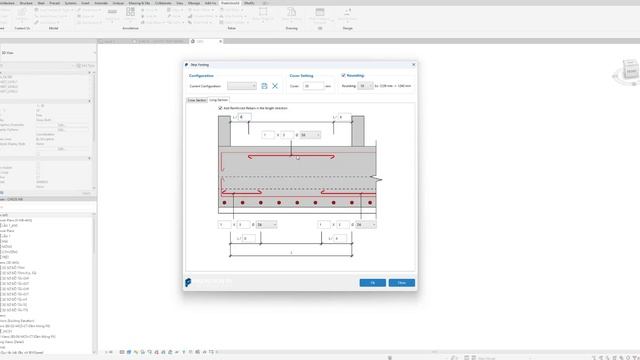This screenshot has height=360, width=640.
Task: Open the 3D View type selector in Properties
Action: pos(48,53)
